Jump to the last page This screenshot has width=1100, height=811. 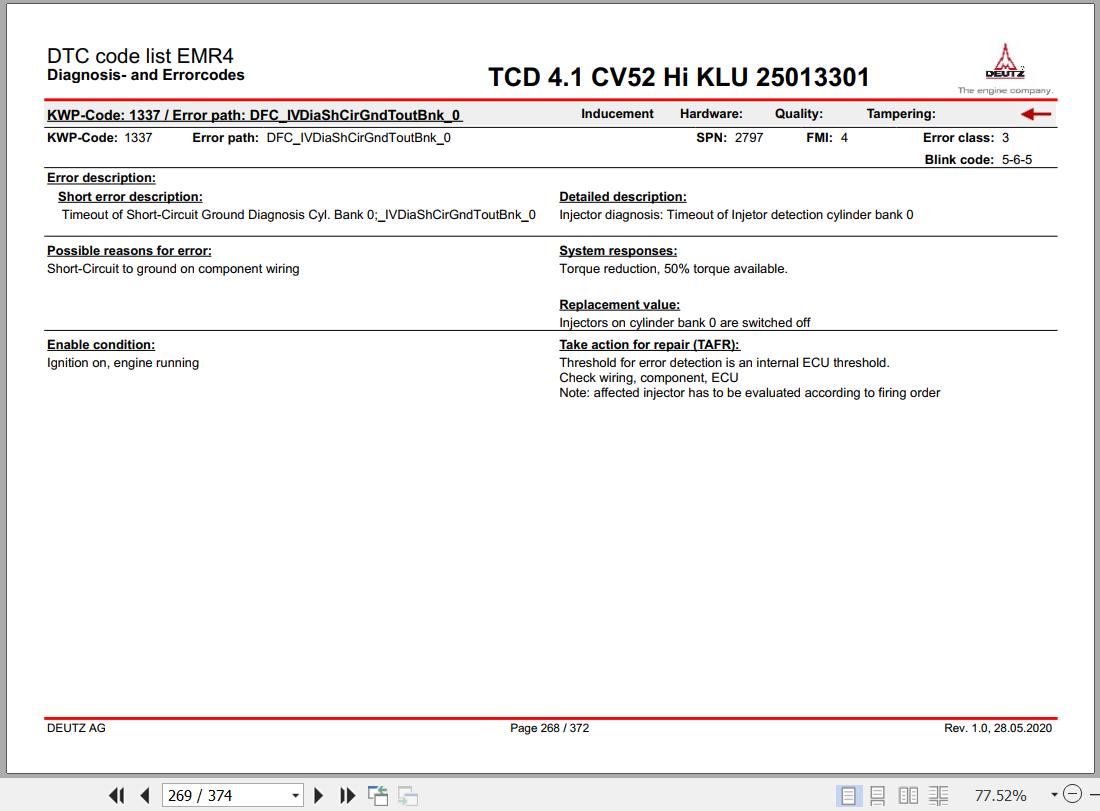(x=347, y=796)
